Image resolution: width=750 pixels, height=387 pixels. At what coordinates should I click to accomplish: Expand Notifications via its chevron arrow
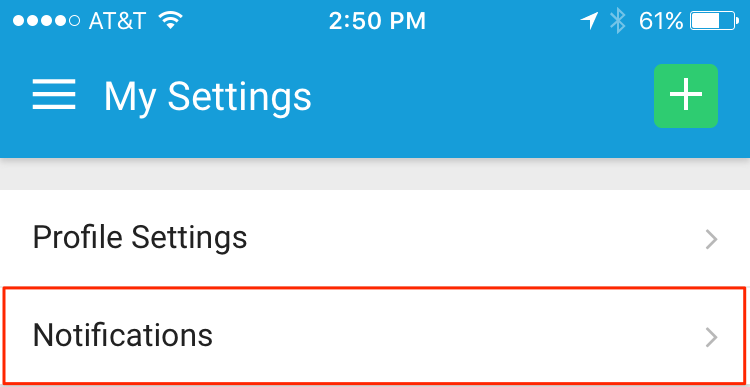coord(711,337)
